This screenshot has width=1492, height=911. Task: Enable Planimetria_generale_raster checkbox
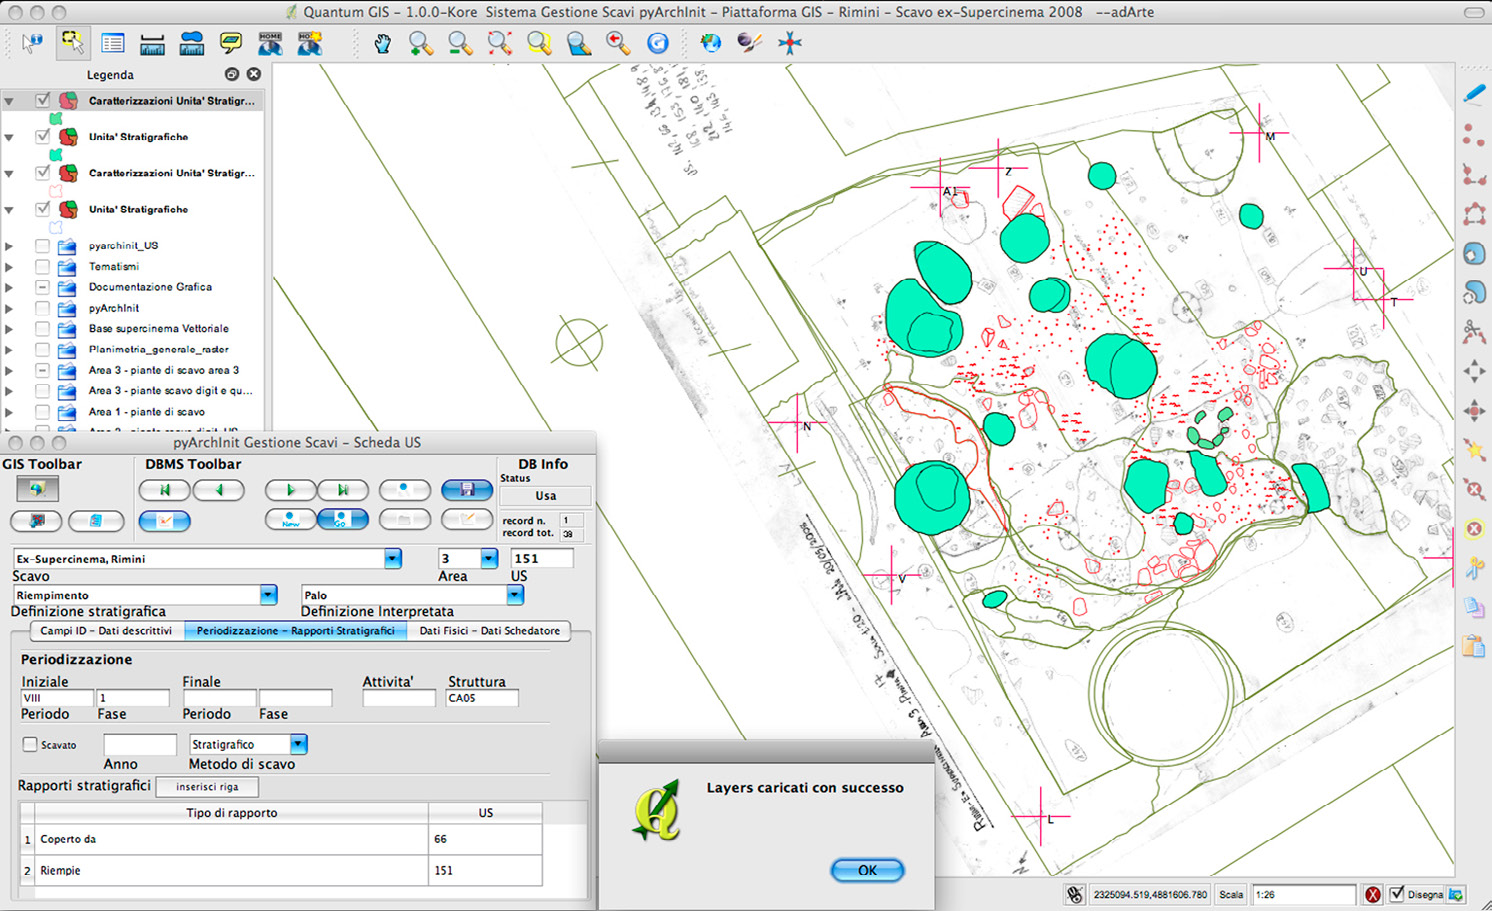(x=42, y=349)
